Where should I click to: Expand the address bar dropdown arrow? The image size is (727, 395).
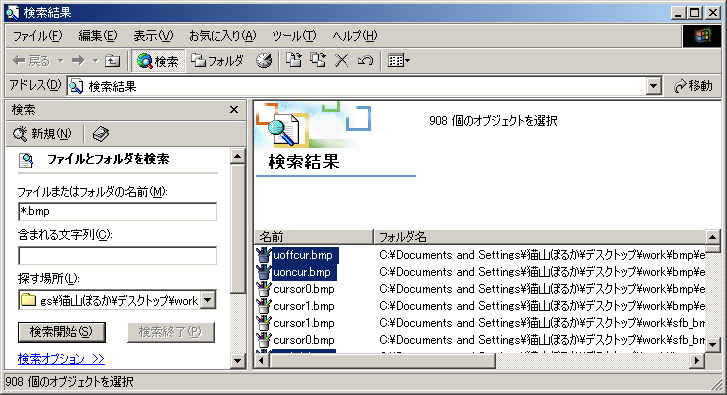[x=654, y=86]
